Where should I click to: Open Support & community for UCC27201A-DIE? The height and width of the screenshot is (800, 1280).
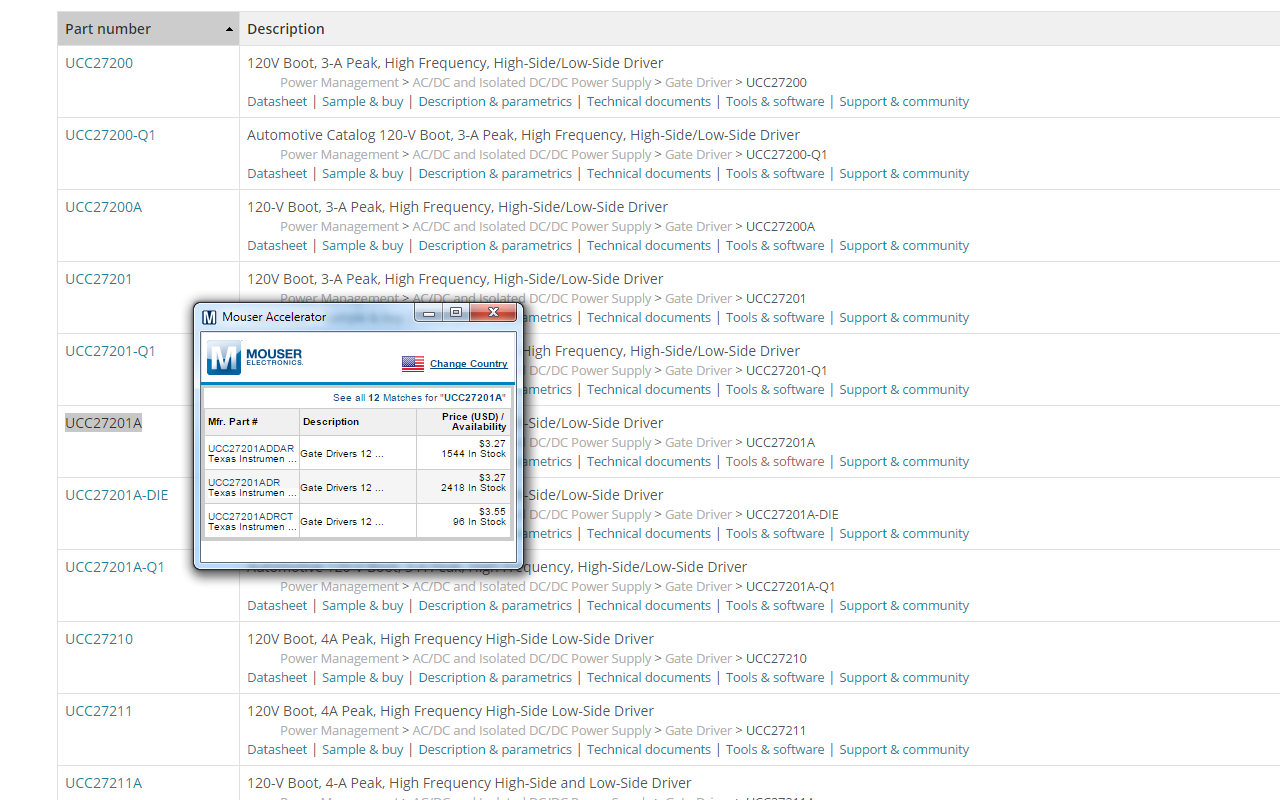coord(904,534)
